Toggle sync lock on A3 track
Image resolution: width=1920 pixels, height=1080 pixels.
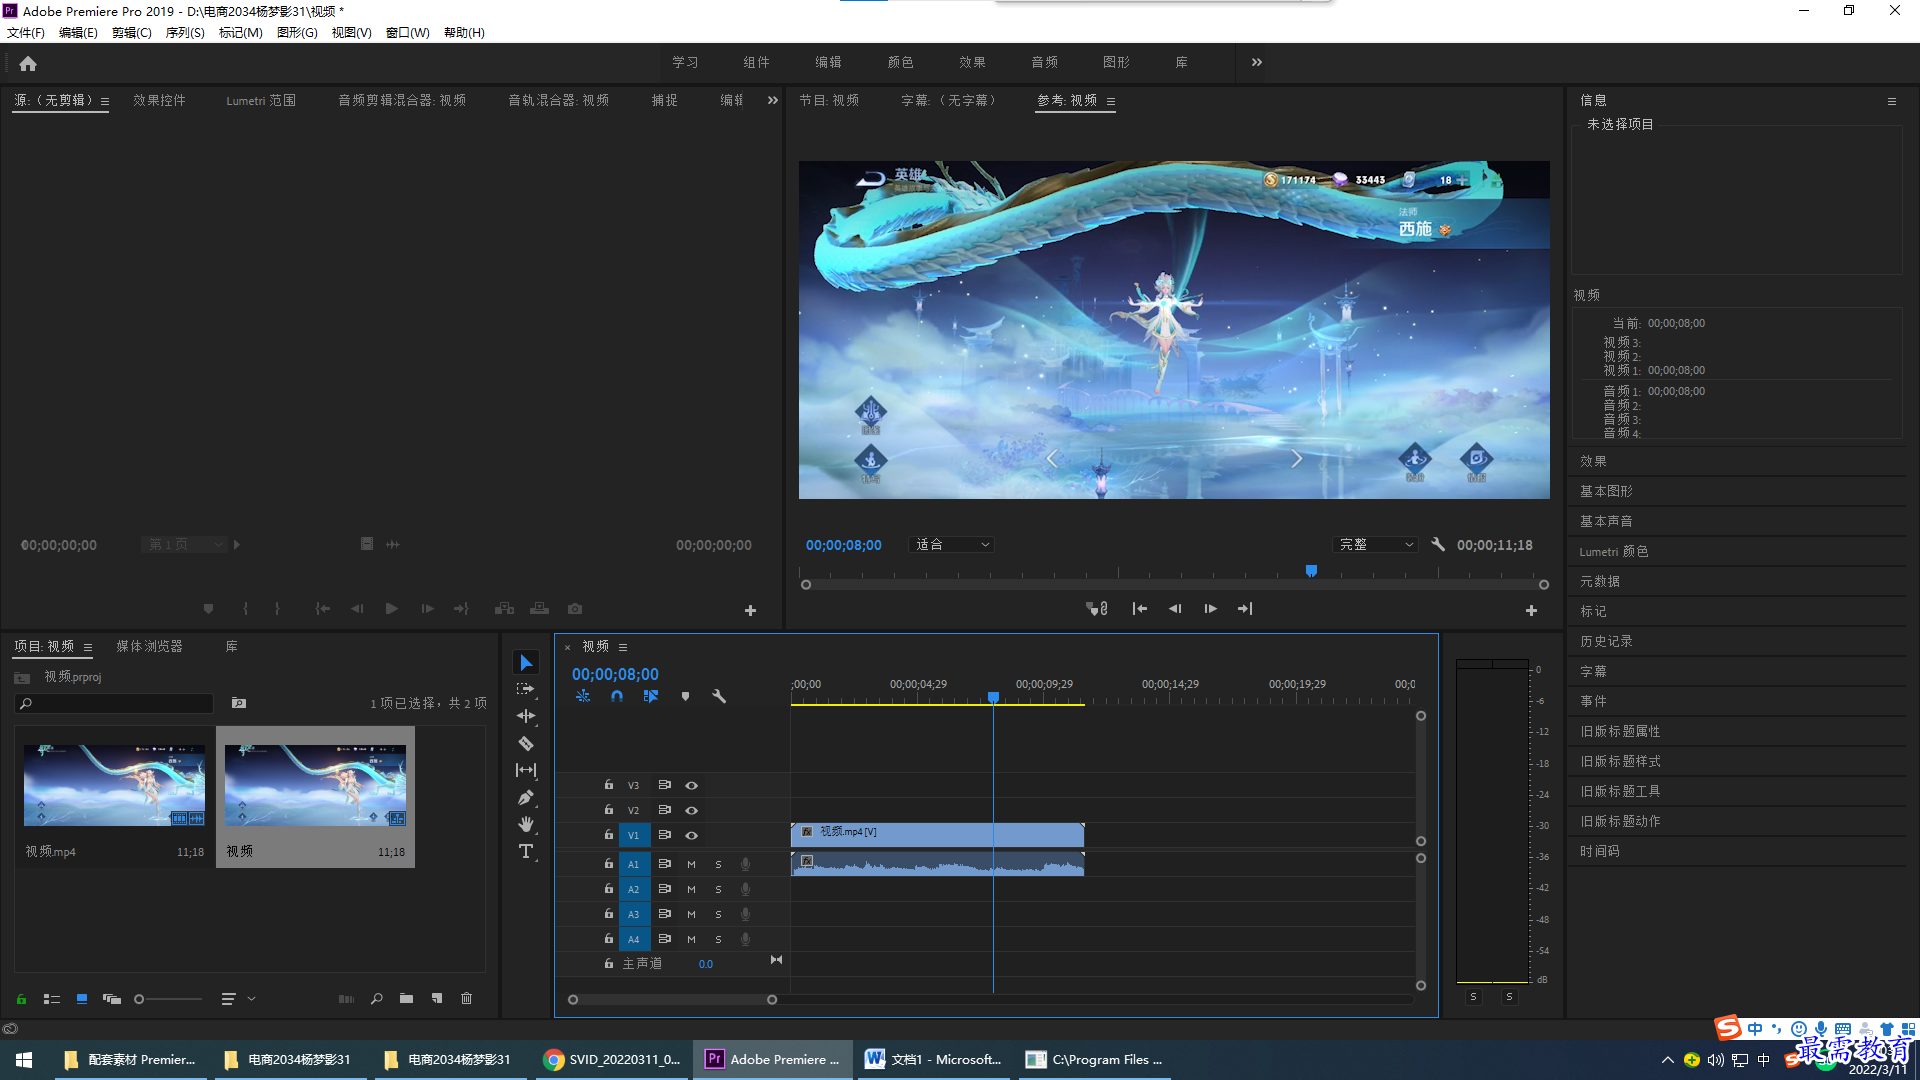(x=665, y=914)
